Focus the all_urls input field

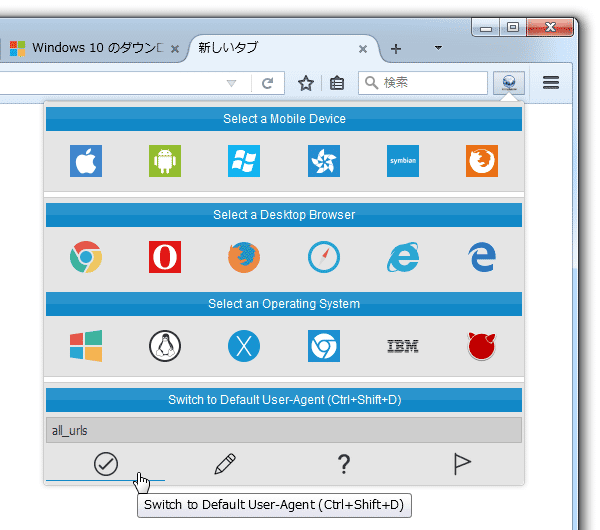point(284,430)
